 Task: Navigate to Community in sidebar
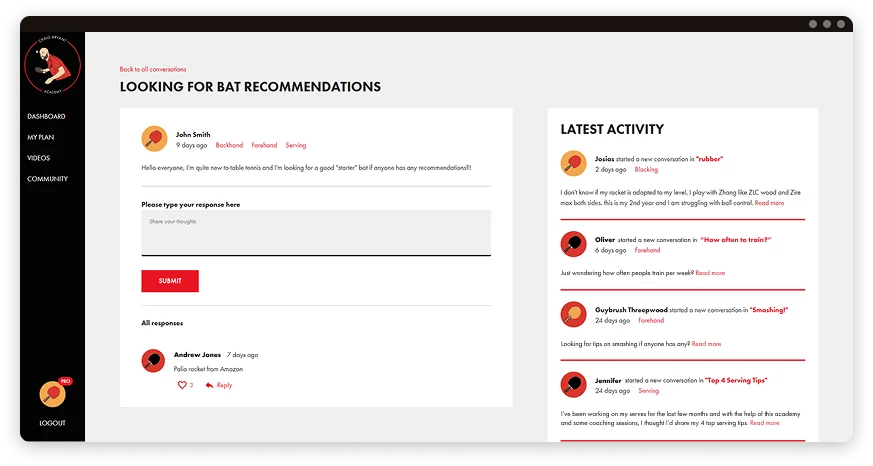47,179
